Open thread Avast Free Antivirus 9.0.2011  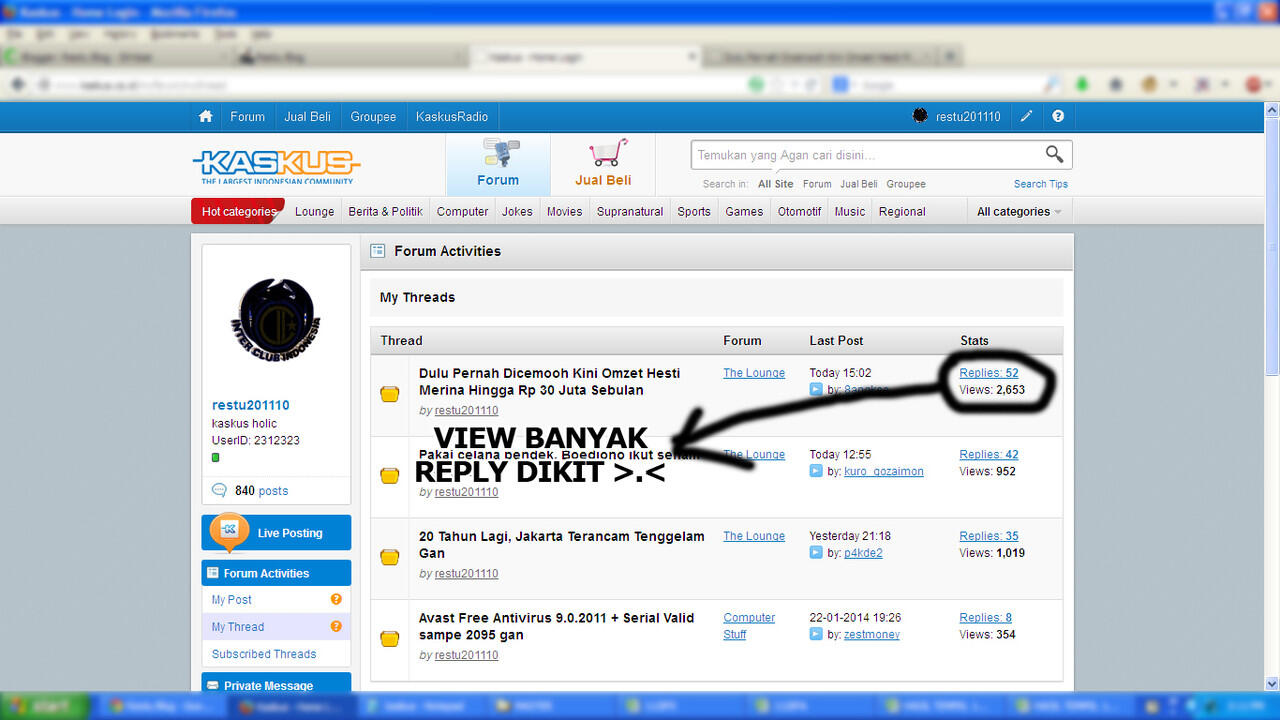point(556,626)
